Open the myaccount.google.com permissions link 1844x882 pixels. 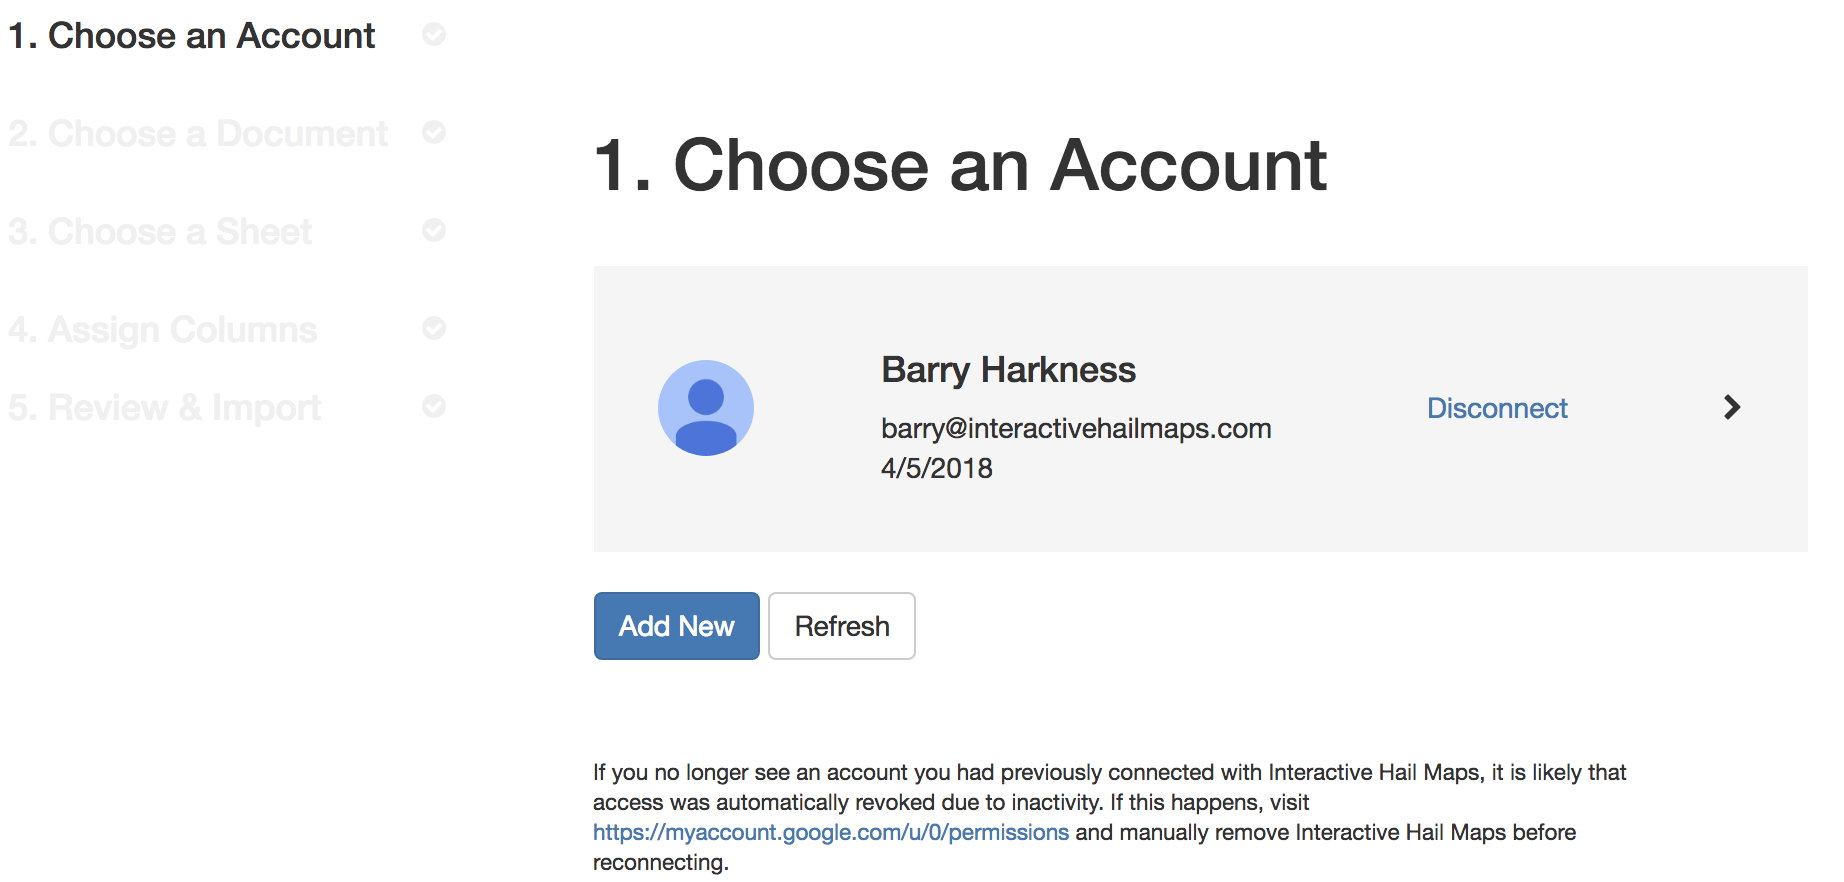coord(831,832)
